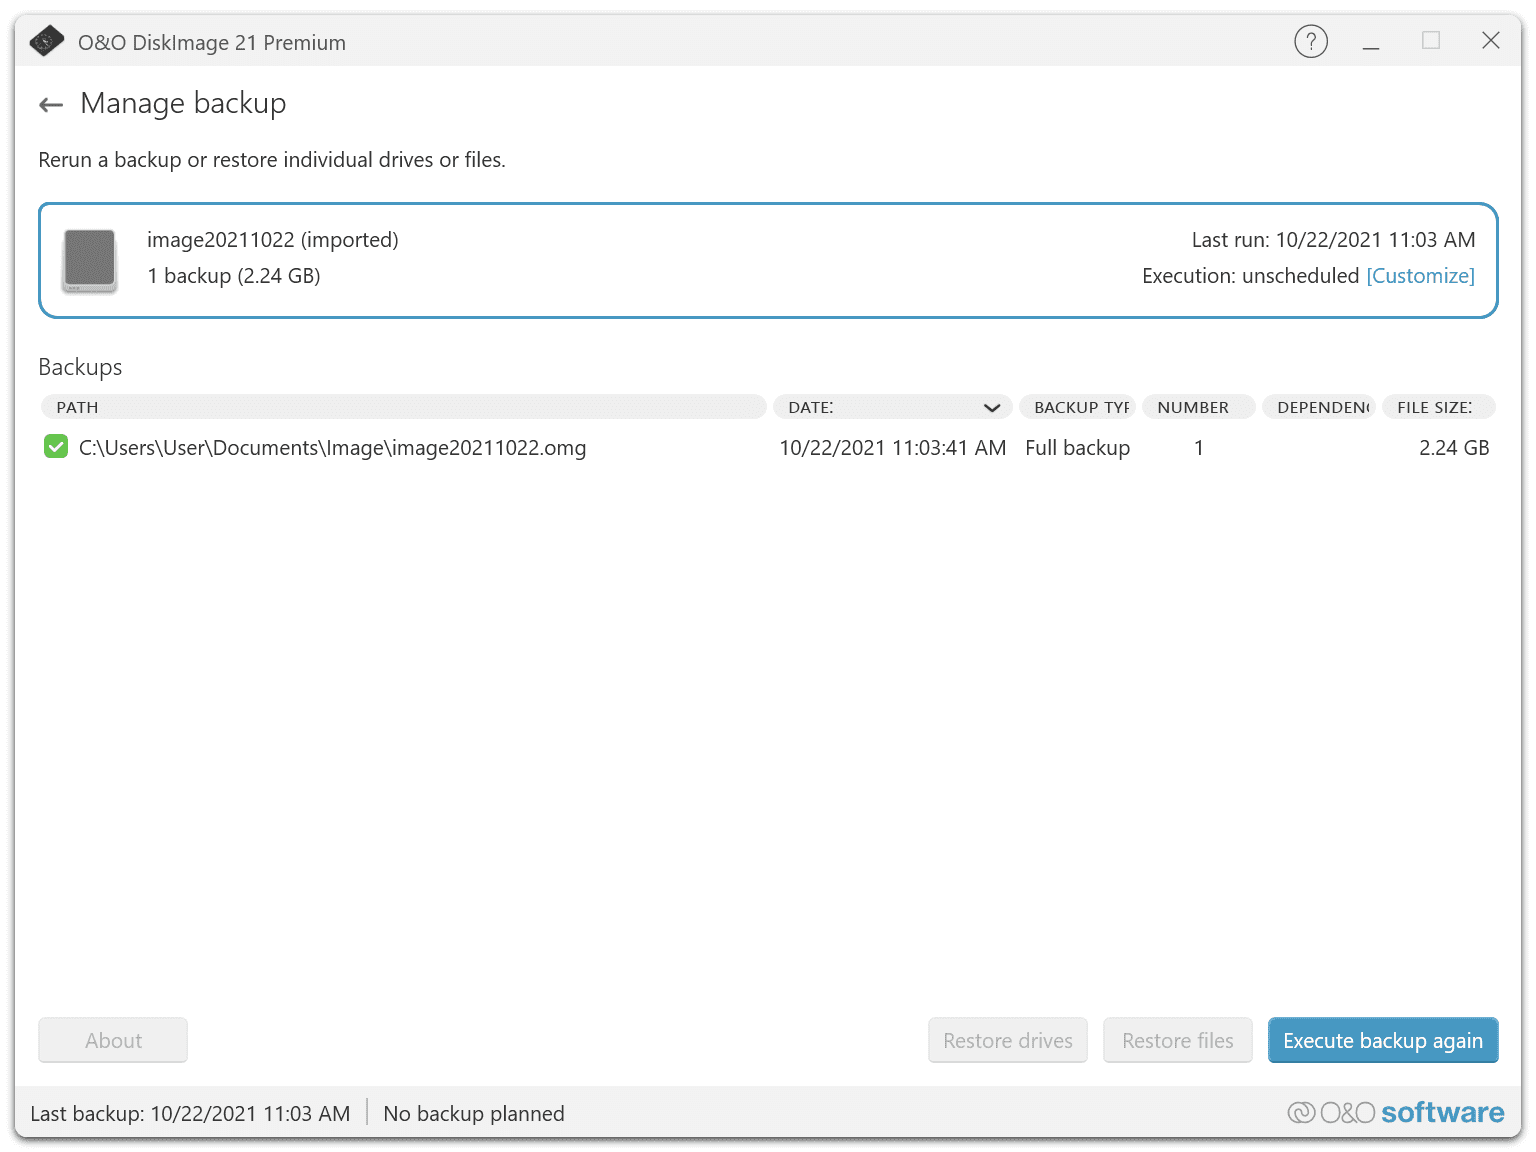This screenshot has width=1536, height=1152.
Task: Sort by the DEPENDENCY column header
Action: point(1319,407)
